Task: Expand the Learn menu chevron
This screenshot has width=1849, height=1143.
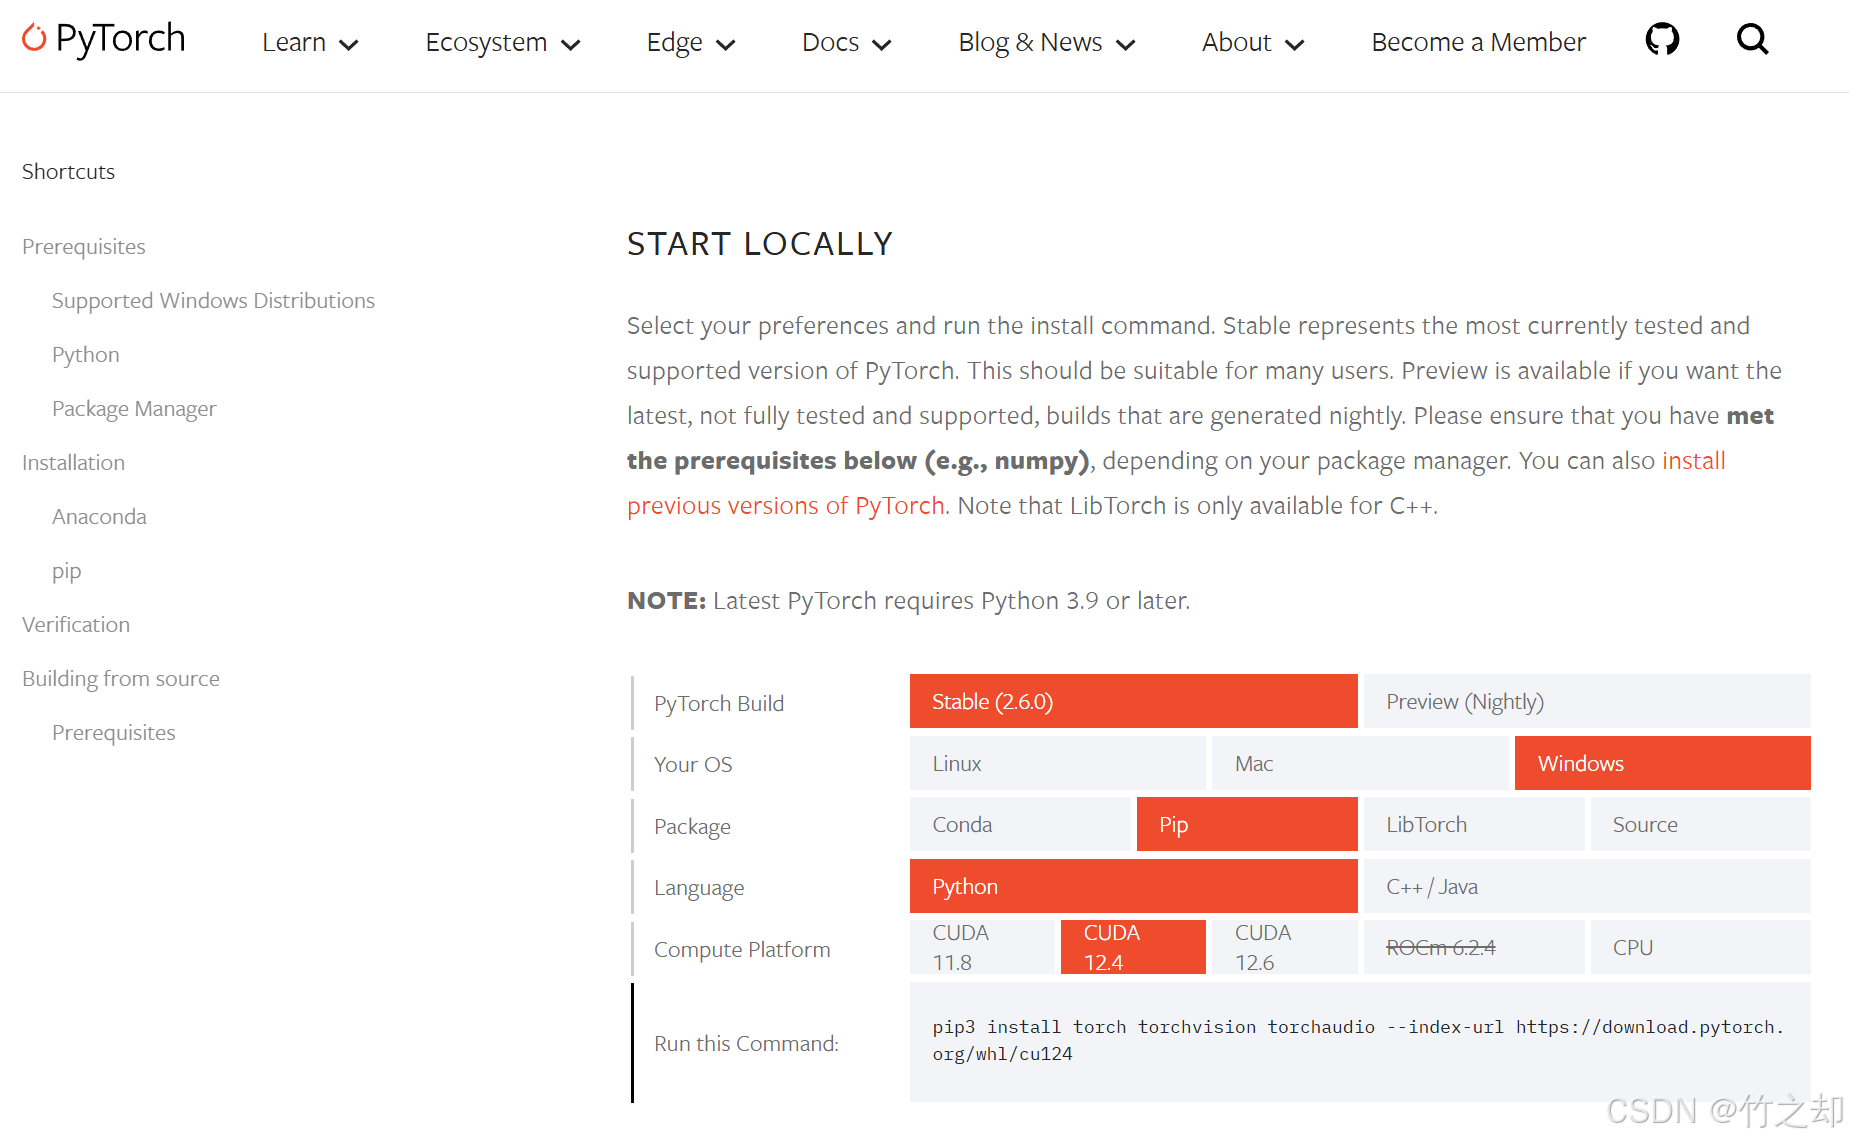Action: tap(349, 45)
